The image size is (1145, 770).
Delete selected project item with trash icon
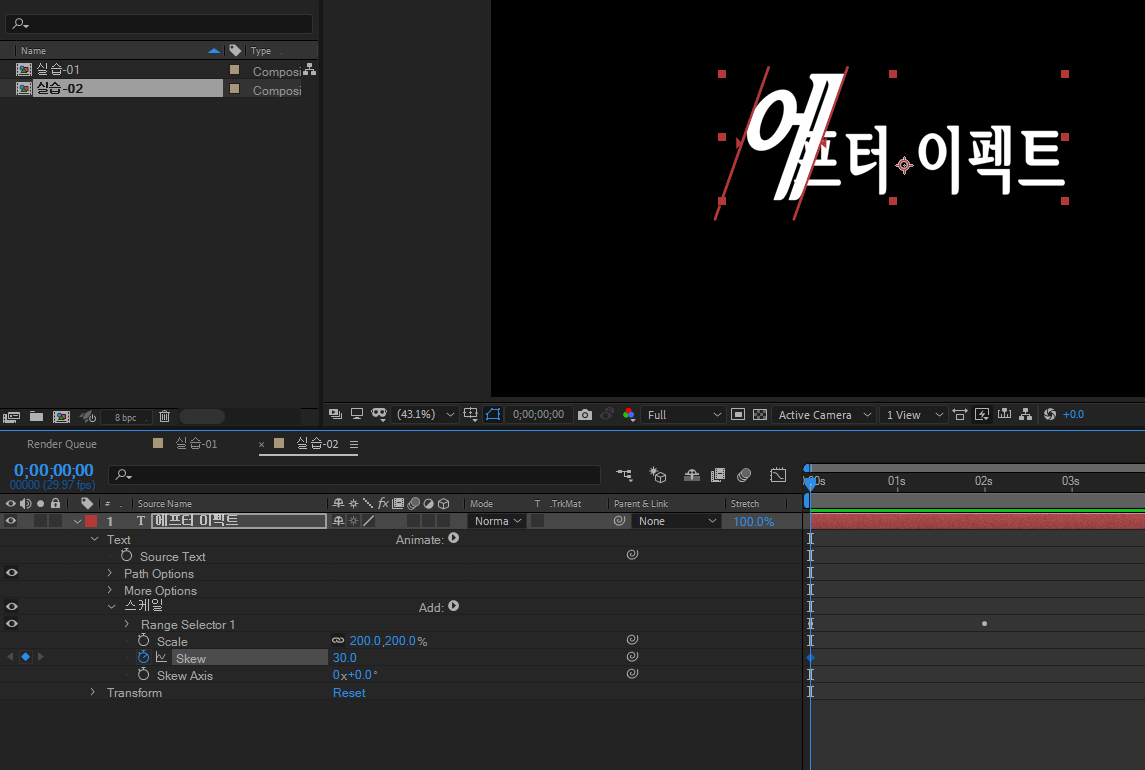(164, 416)
